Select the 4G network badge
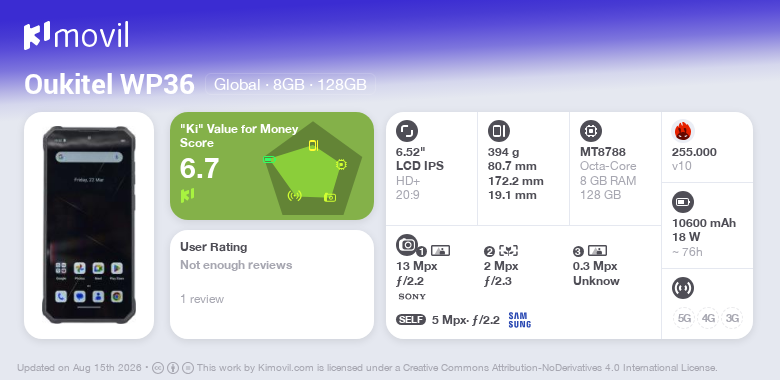This screenshot has width=780, height=380. [708, 318]
